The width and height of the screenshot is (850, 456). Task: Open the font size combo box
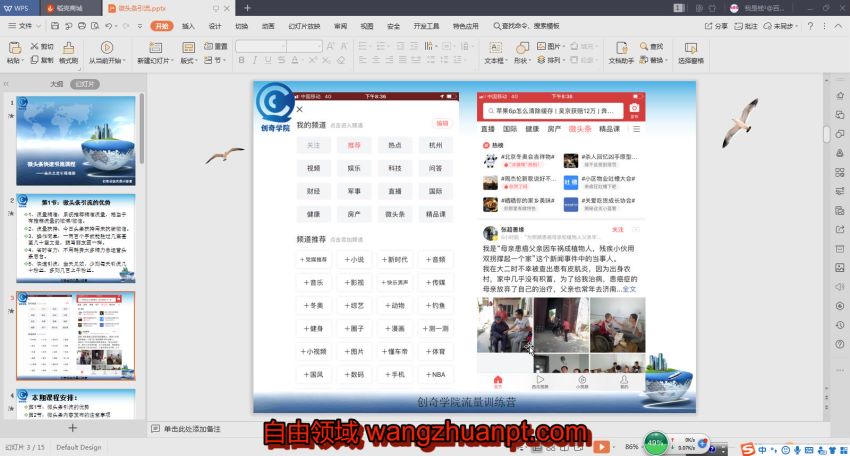tap(305, 46)
